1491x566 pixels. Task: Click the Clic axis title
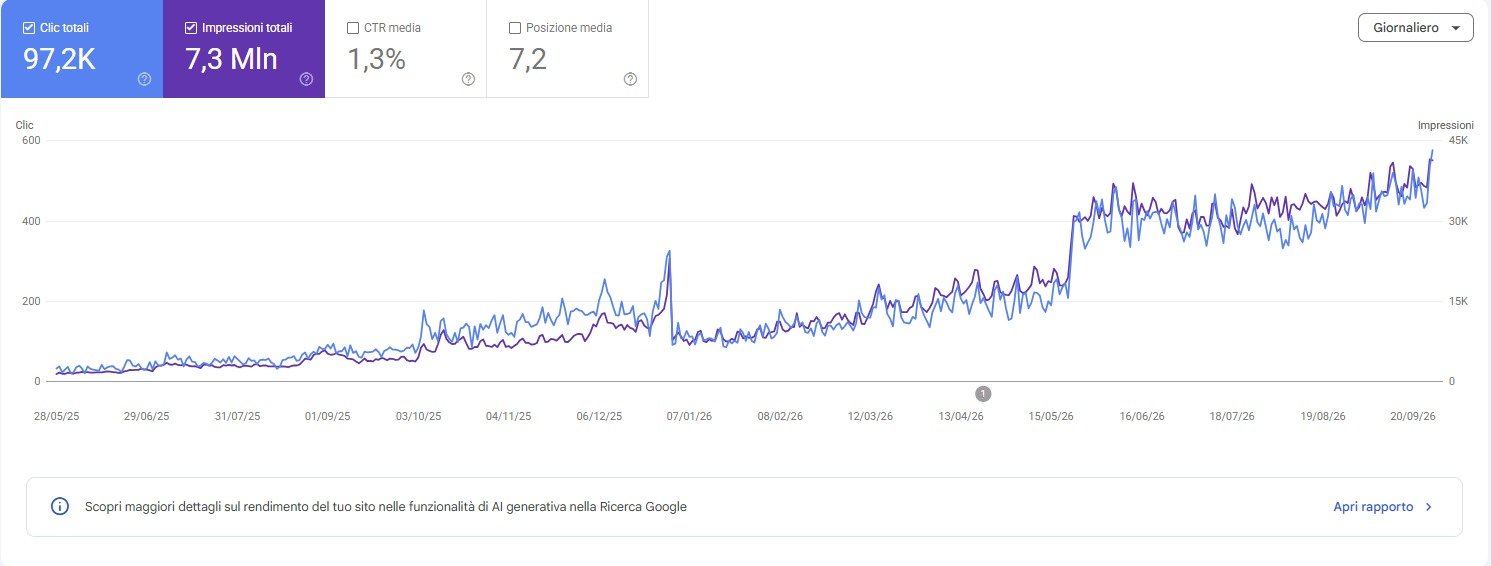tap(25, 125)
